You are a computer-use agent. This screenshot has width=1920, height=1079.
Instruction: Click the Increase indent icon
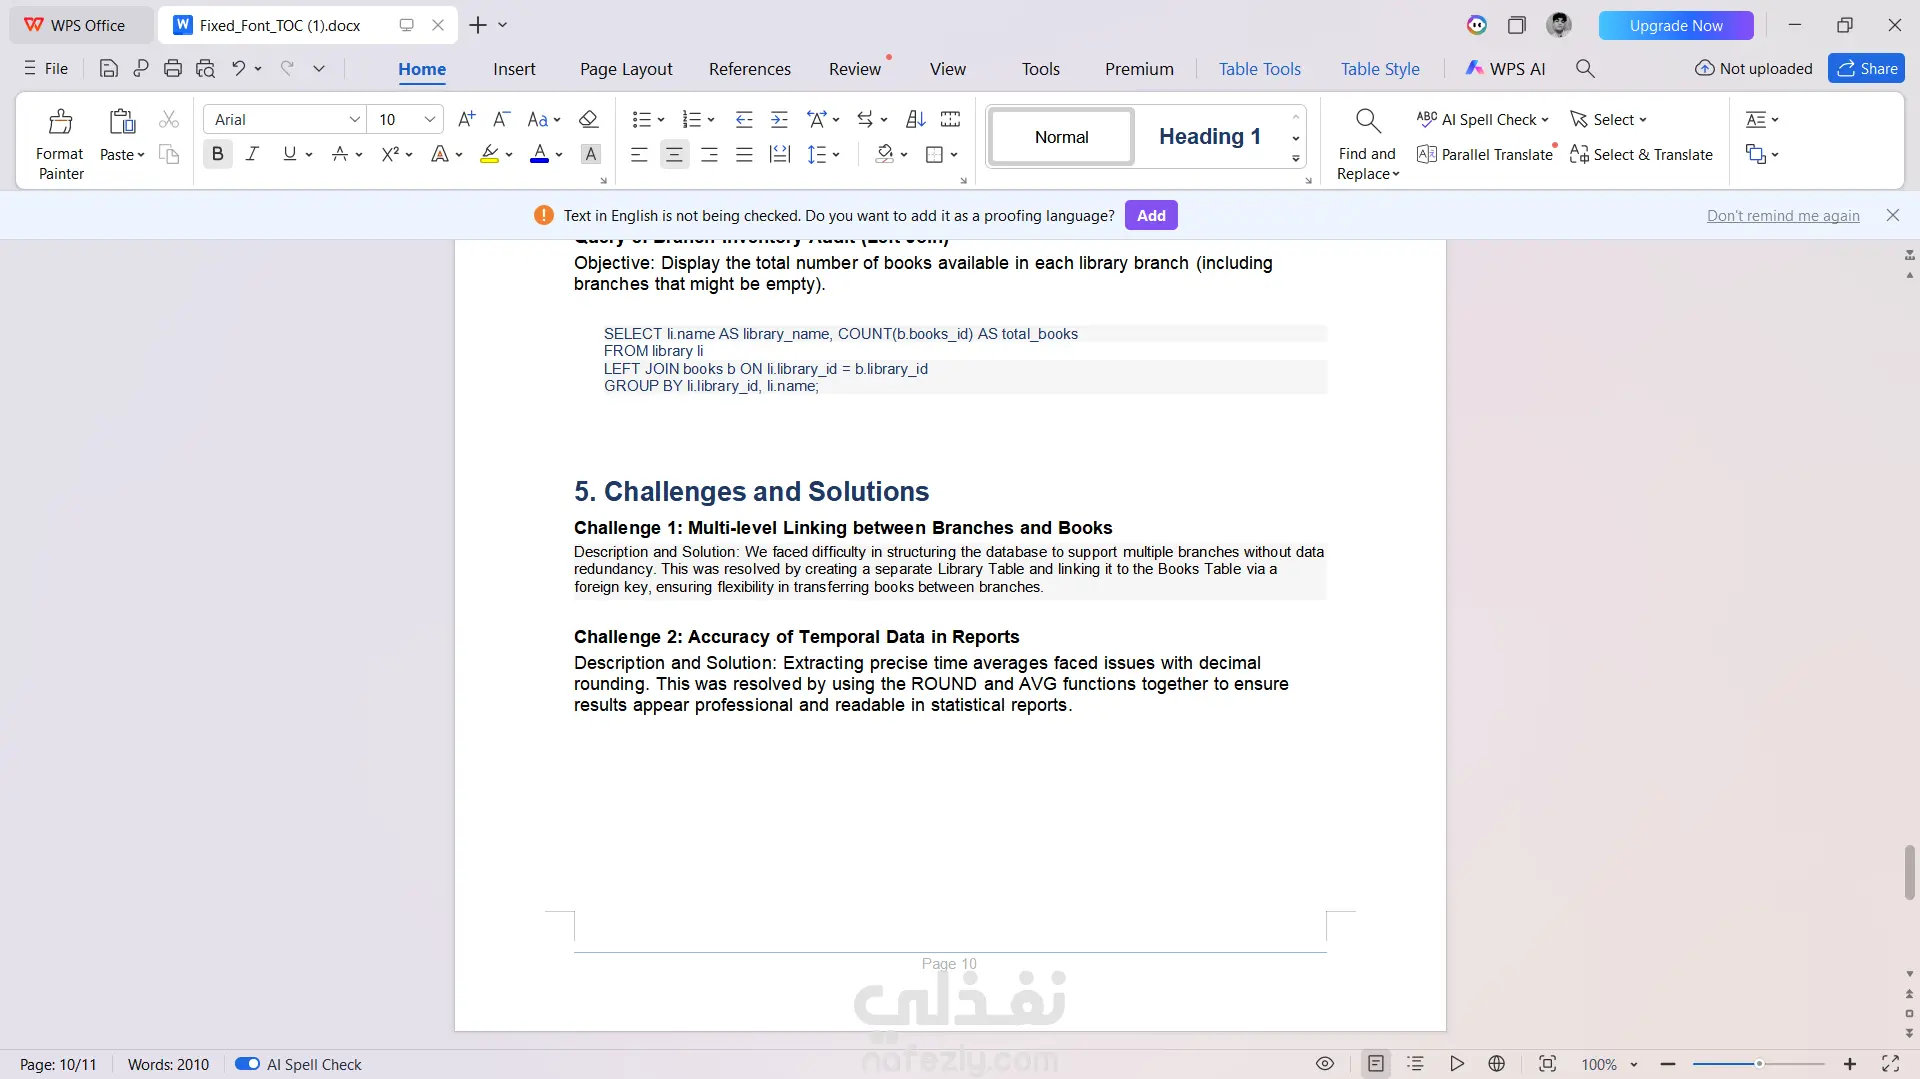(779, 119)
